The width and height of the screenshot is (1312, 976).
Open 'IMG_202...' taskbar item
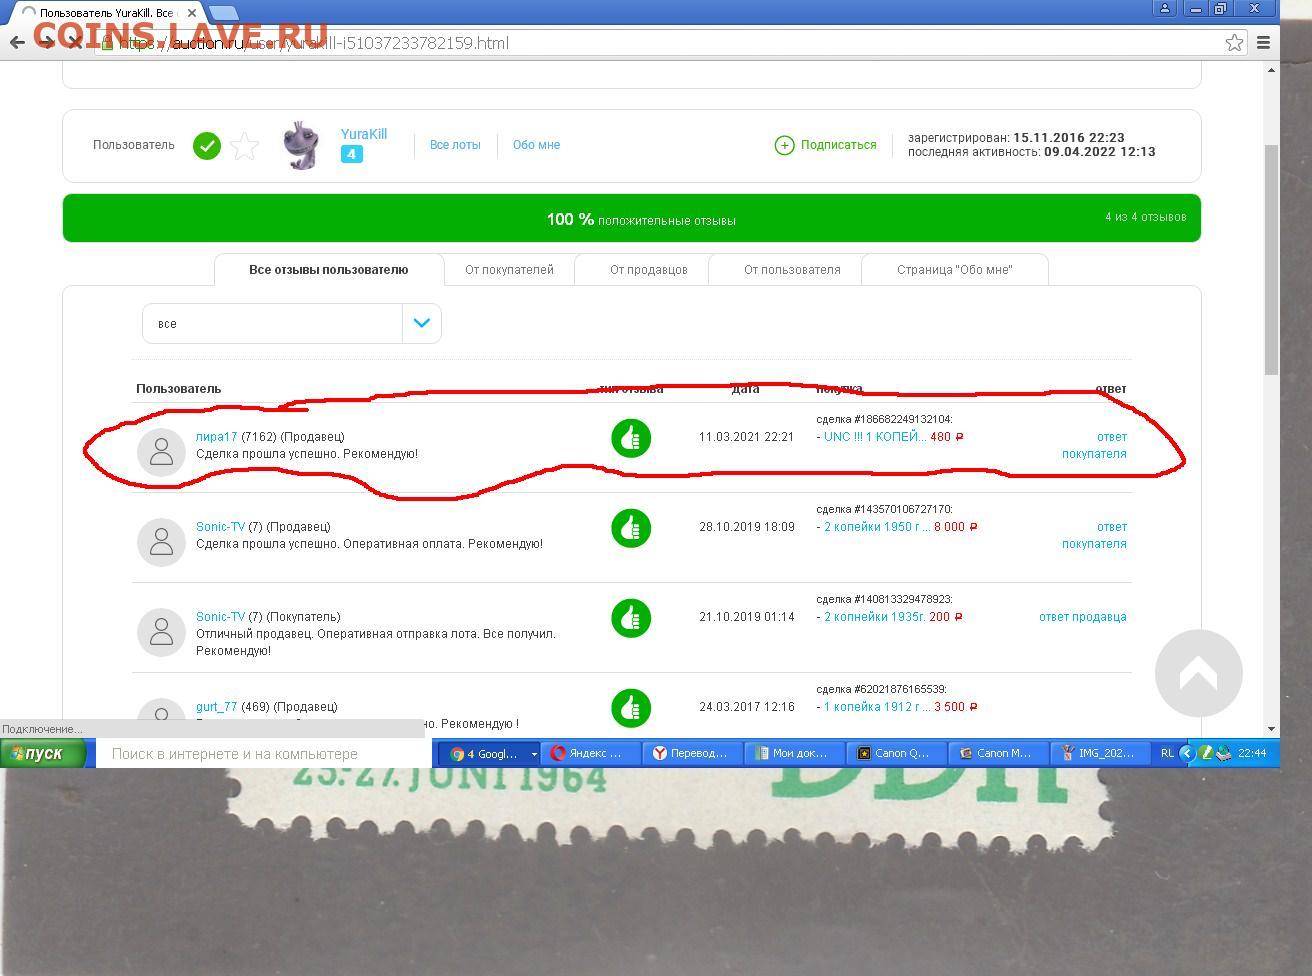click(x=1100, y=754)
